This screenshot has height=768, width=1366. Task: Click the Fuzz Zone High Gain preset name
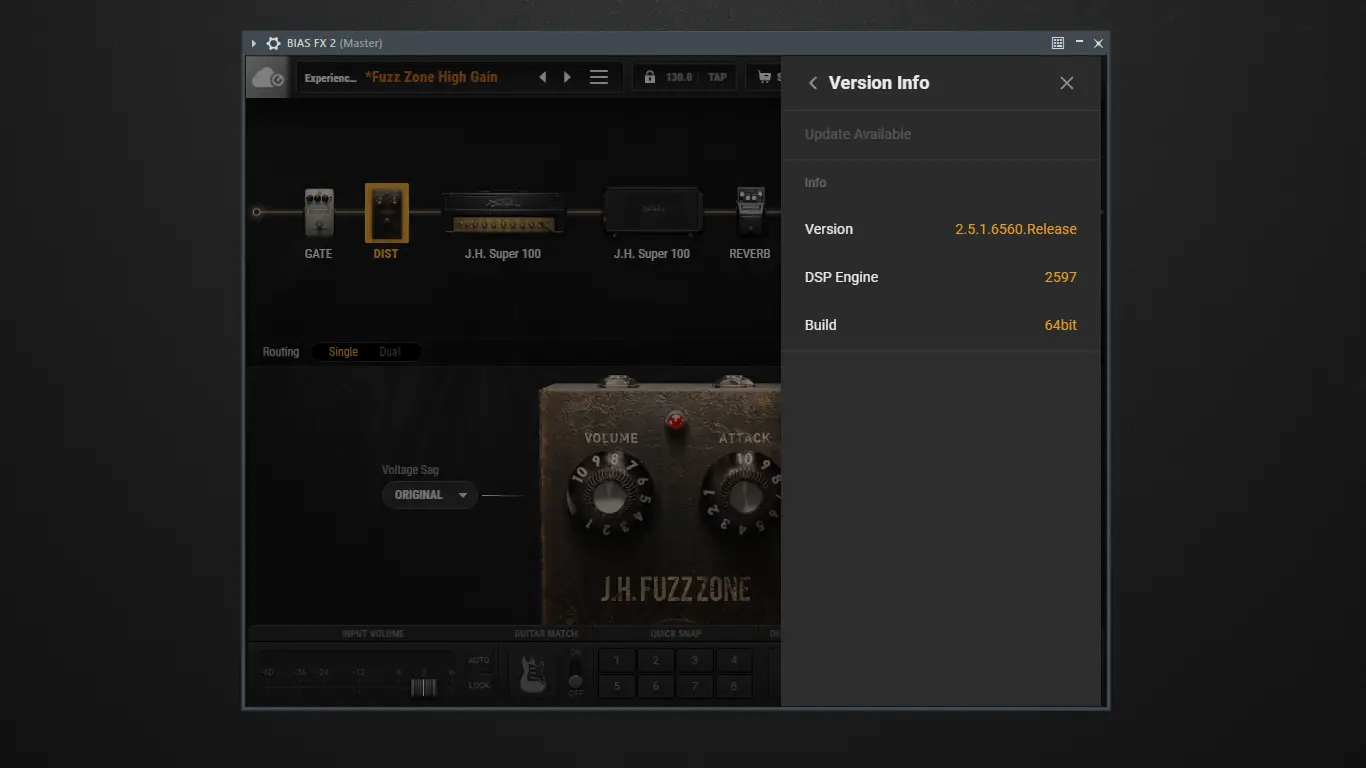coord(431,77)
